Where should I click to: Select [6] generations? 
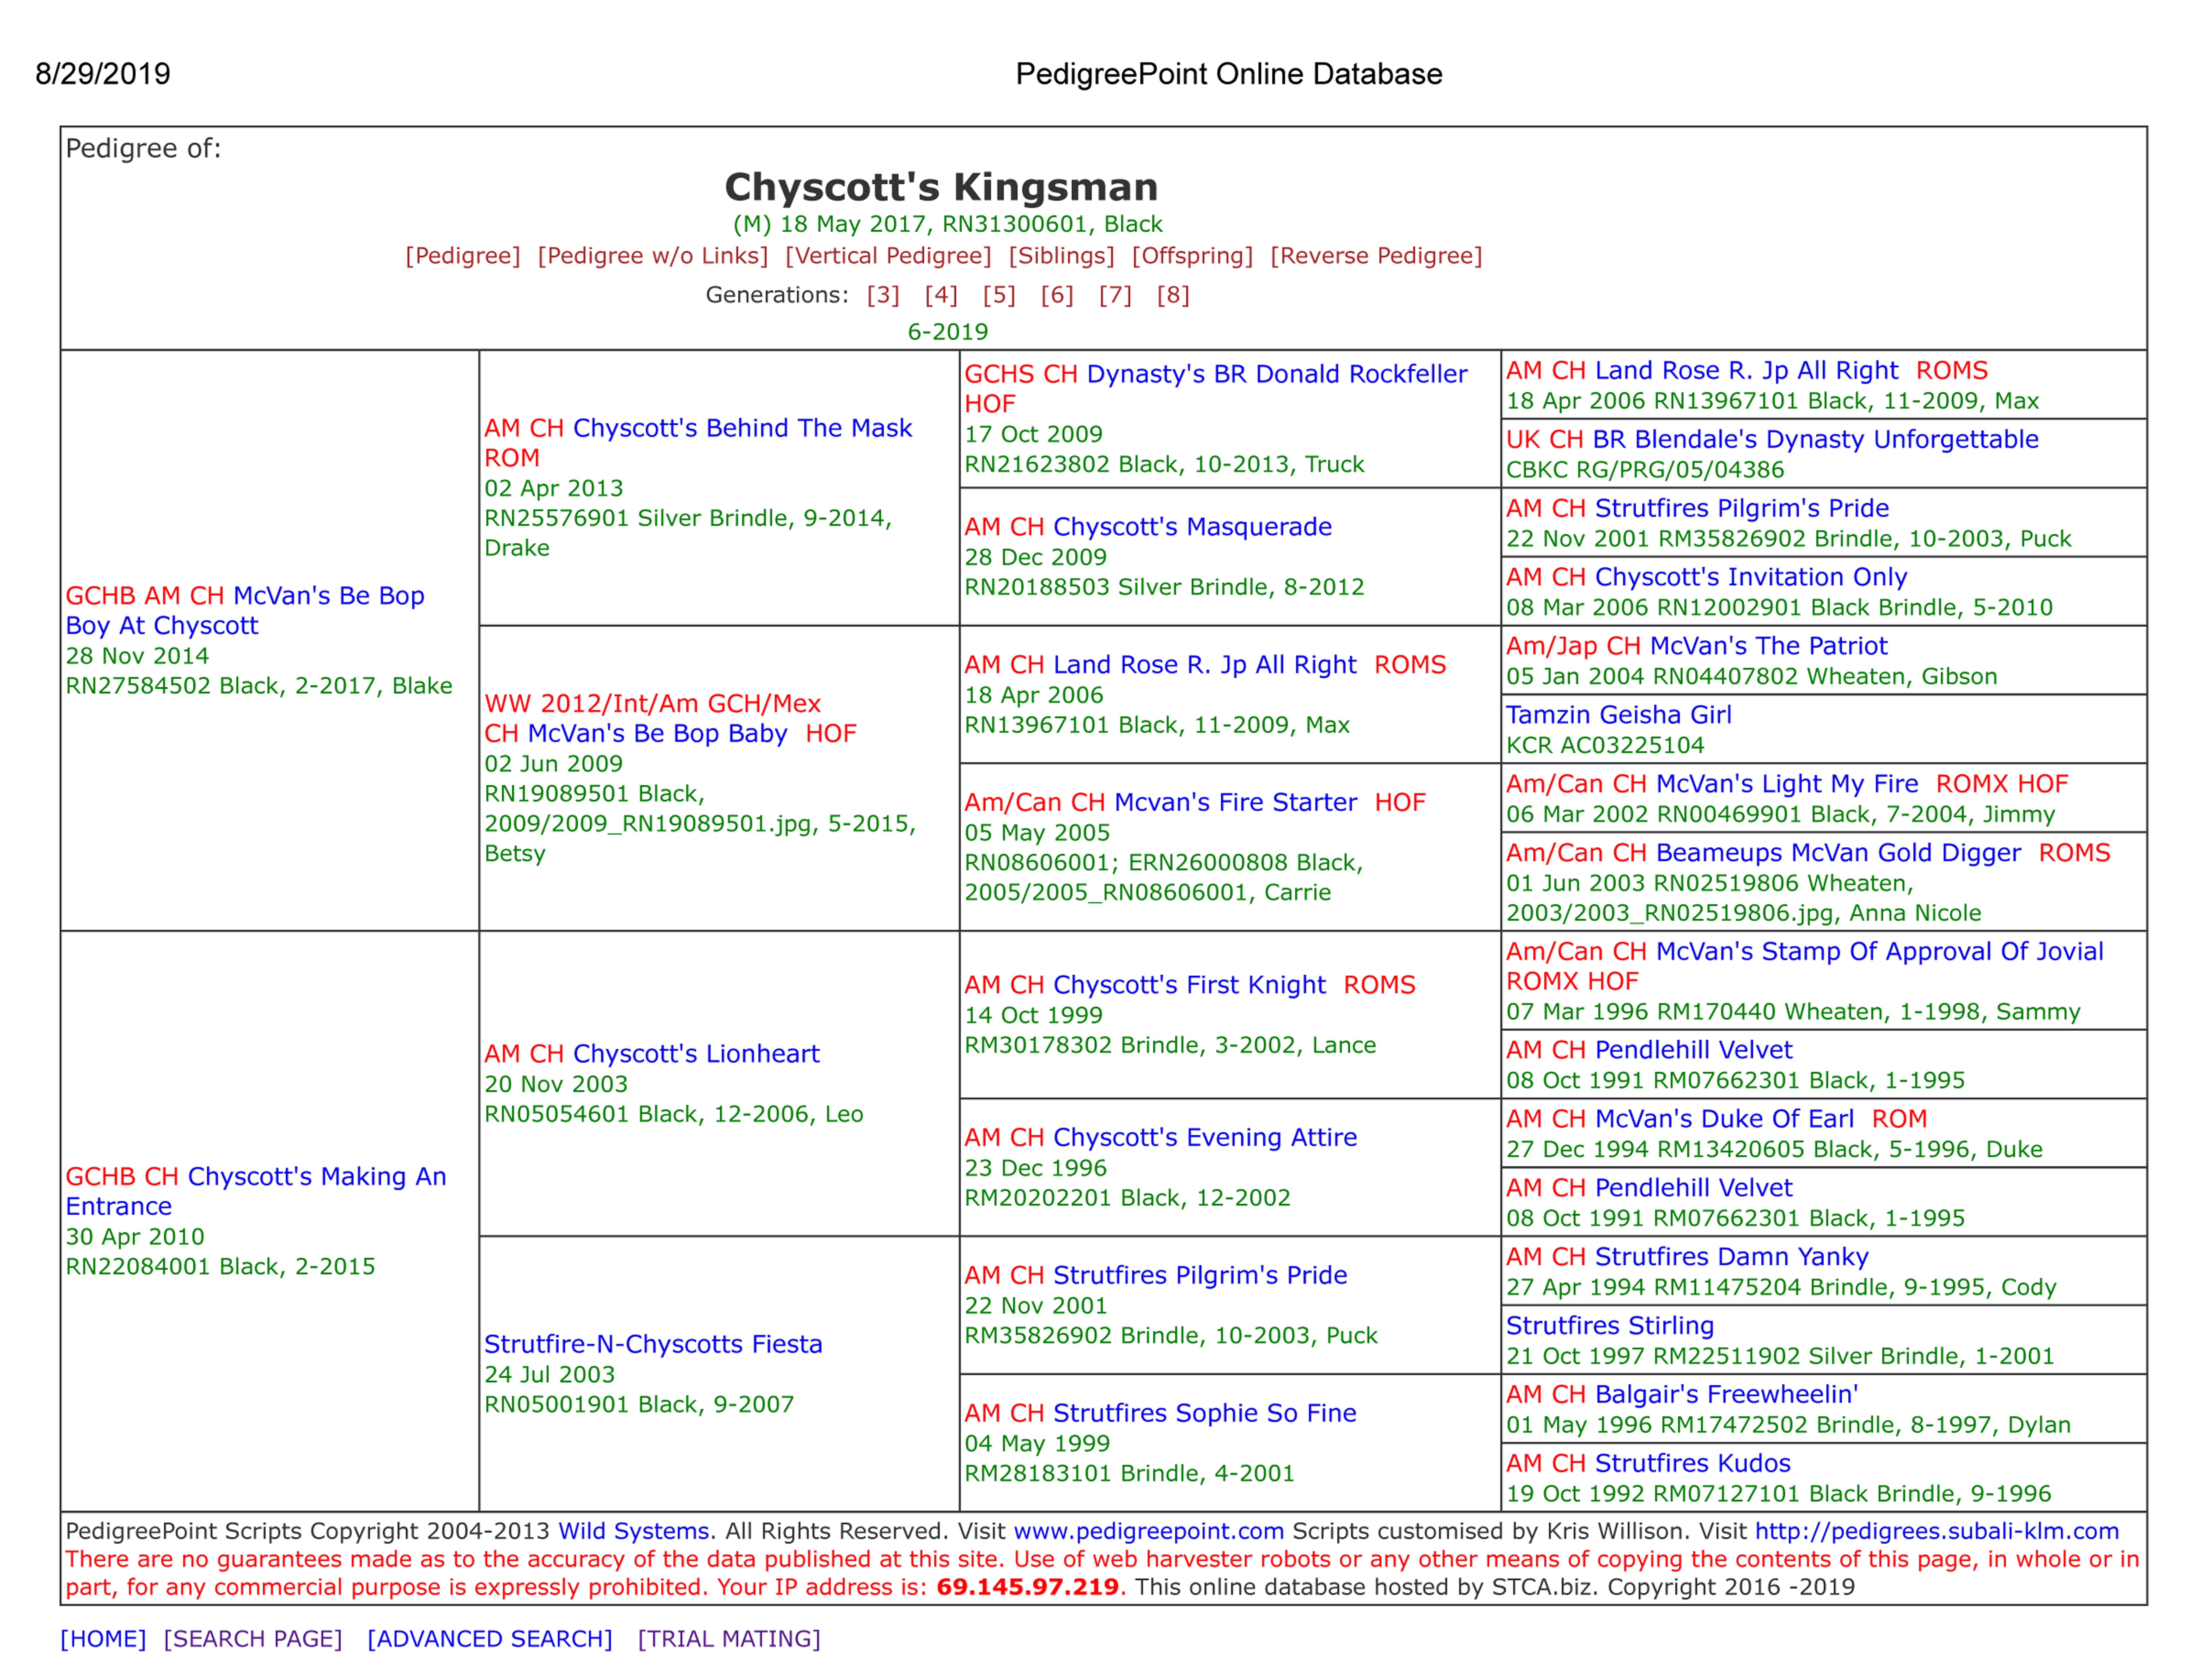[1057, 295]
